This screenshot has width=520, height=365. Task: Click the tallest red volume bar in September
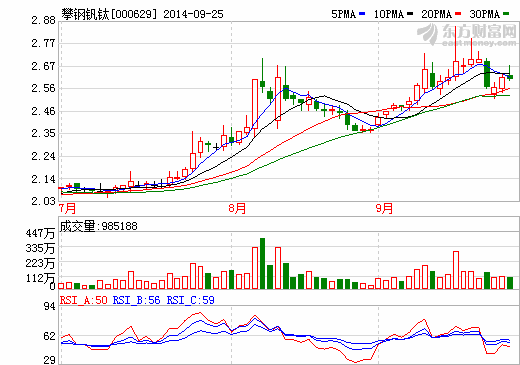coord(456,270)
